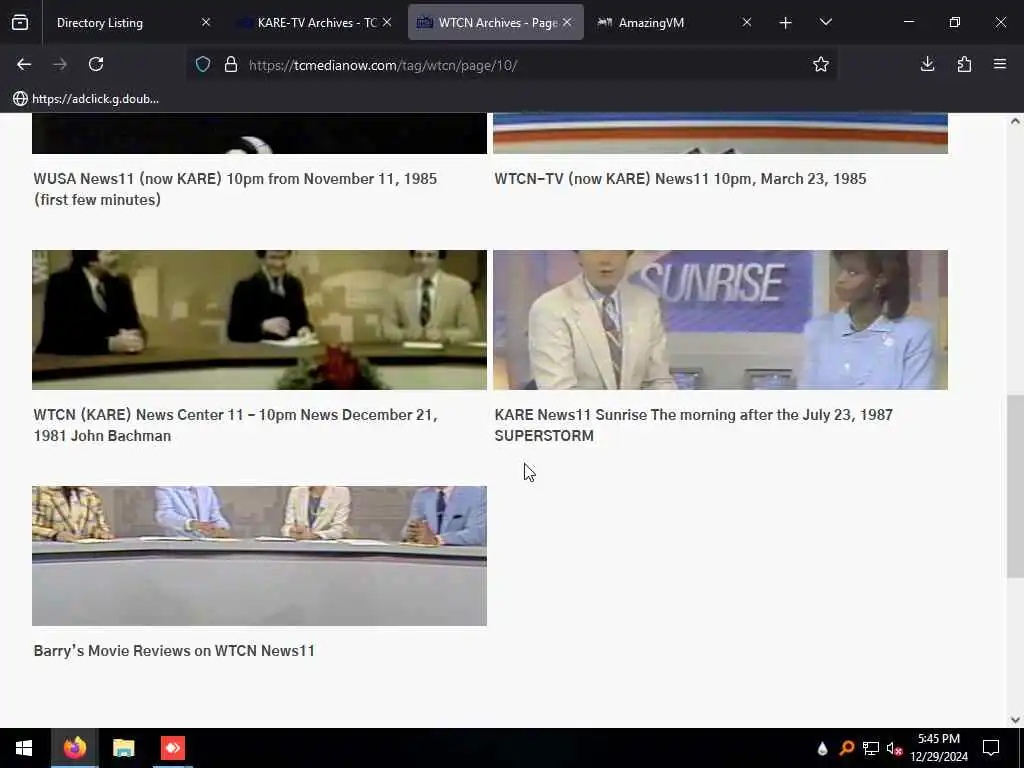This screenshot has height=768, width=1024.
Task: Open Barry's Movie Reviews on WTCN link
Action: click(174, 650)
